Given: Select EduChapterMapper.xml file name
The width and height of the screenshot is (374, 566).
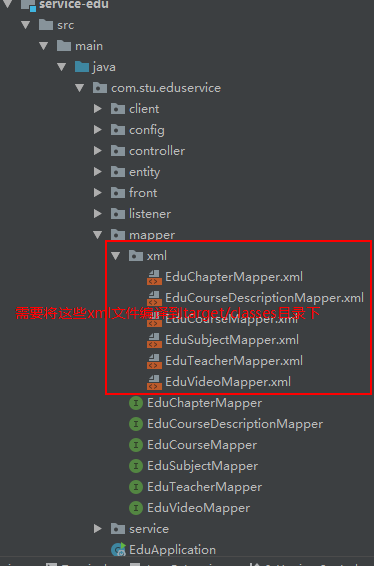Looking at the screenshot, I should [234, 277].
